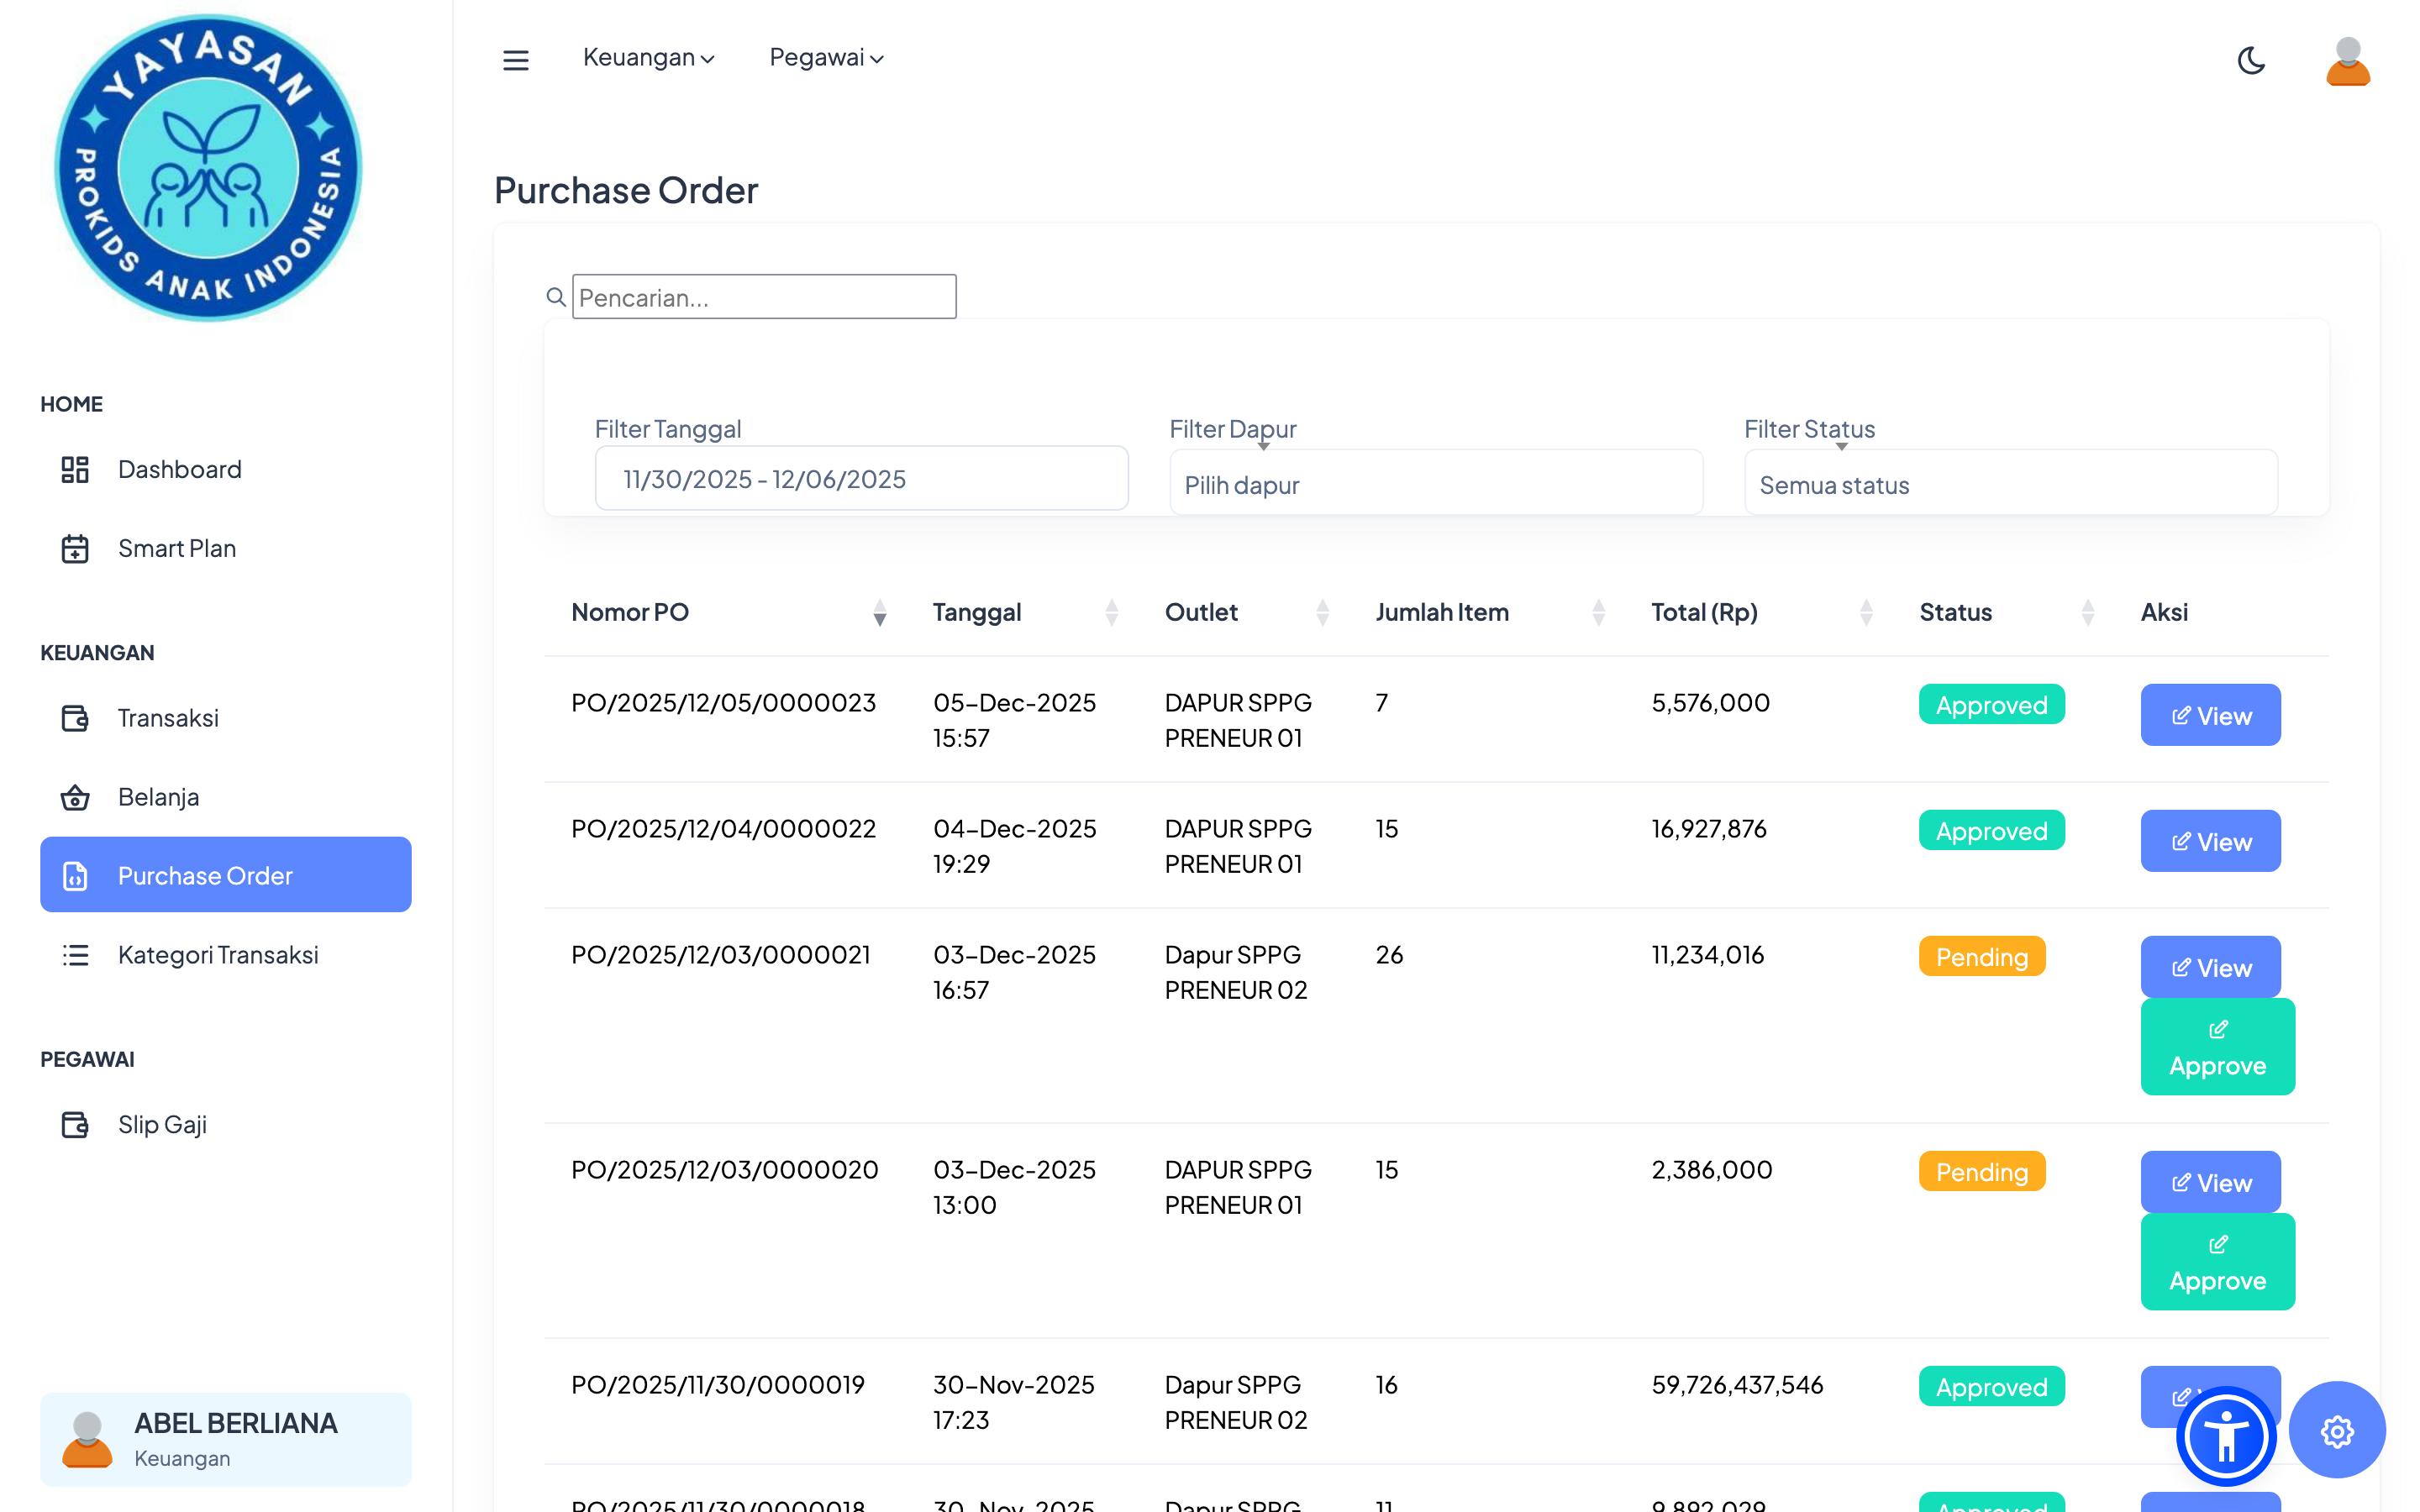2420x1512 pixels.
Task: Click the Pencarian search field
Action: point(764,297)
